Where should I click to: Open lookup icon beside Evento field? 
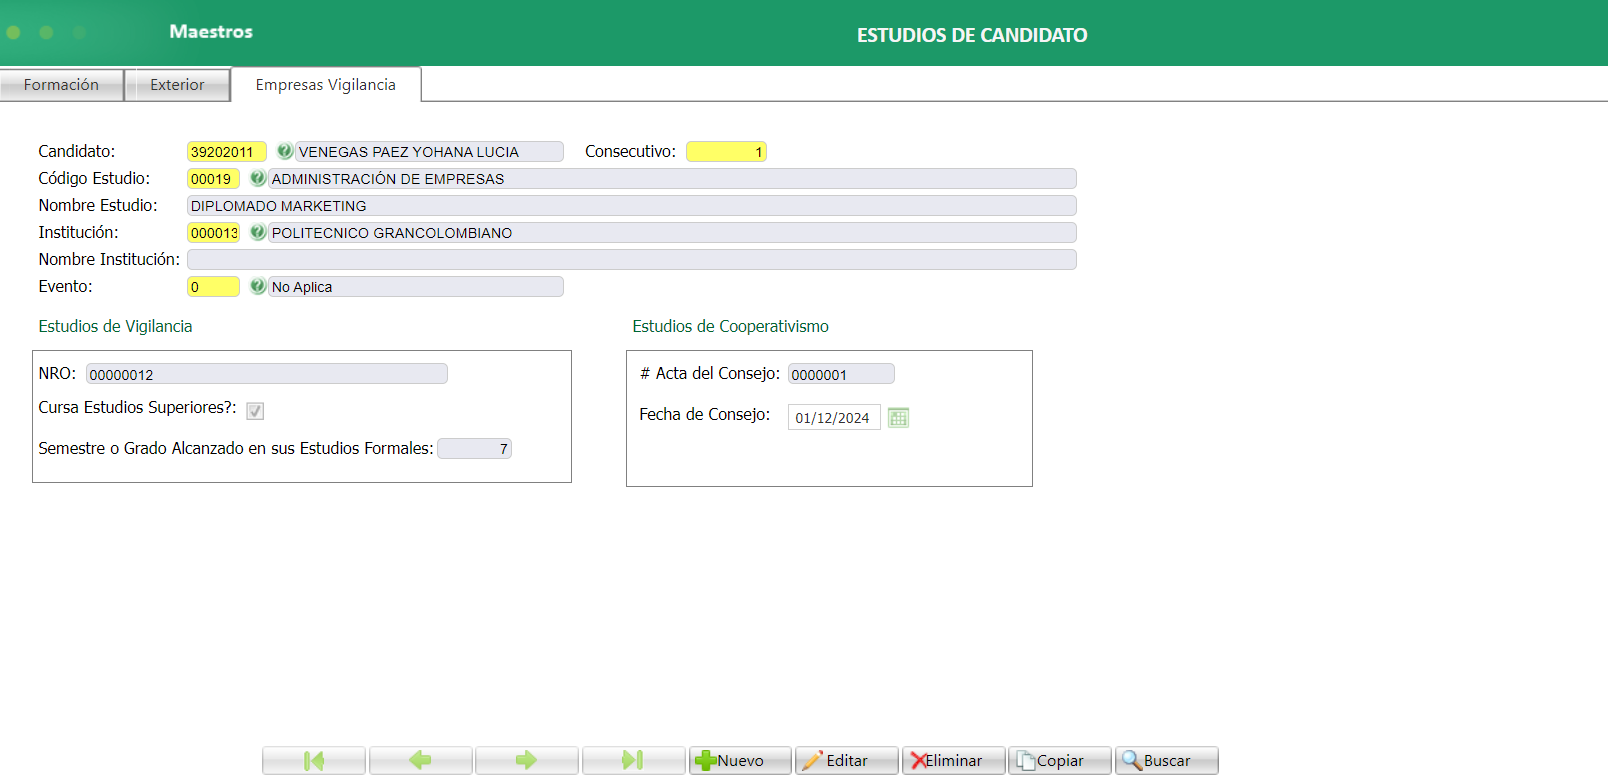258,286
